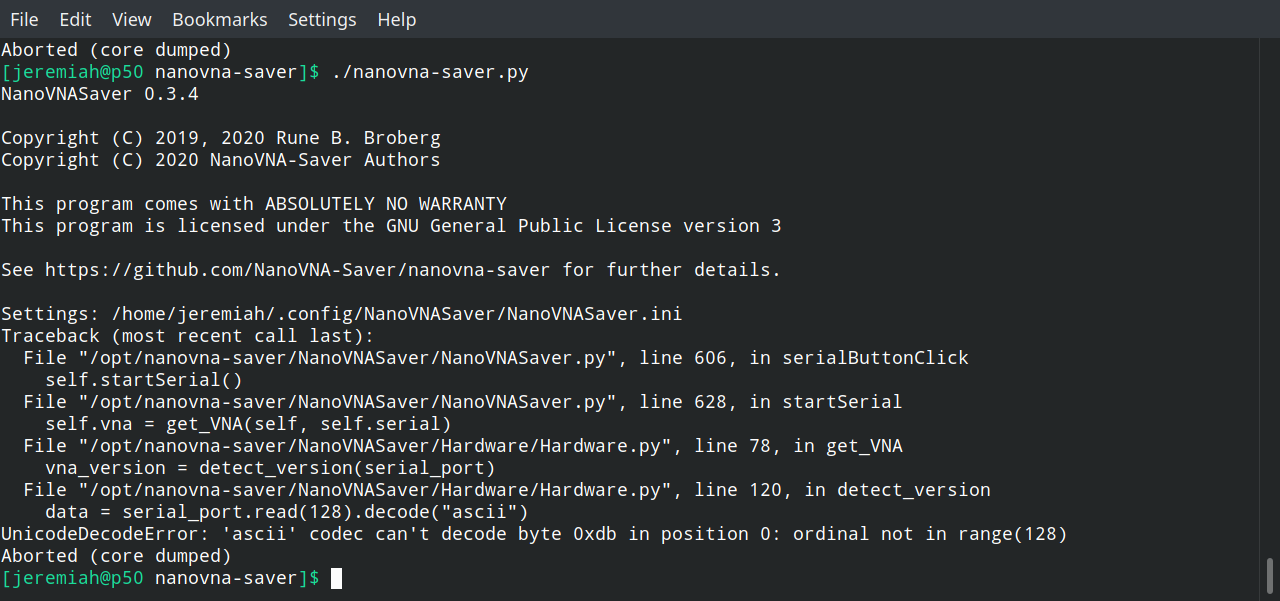The height and width of the screenshot is (601, 1280).
Task: Click the terminal cursor at the last prompt
Action: pyautogui.click(x=336, y=578)
